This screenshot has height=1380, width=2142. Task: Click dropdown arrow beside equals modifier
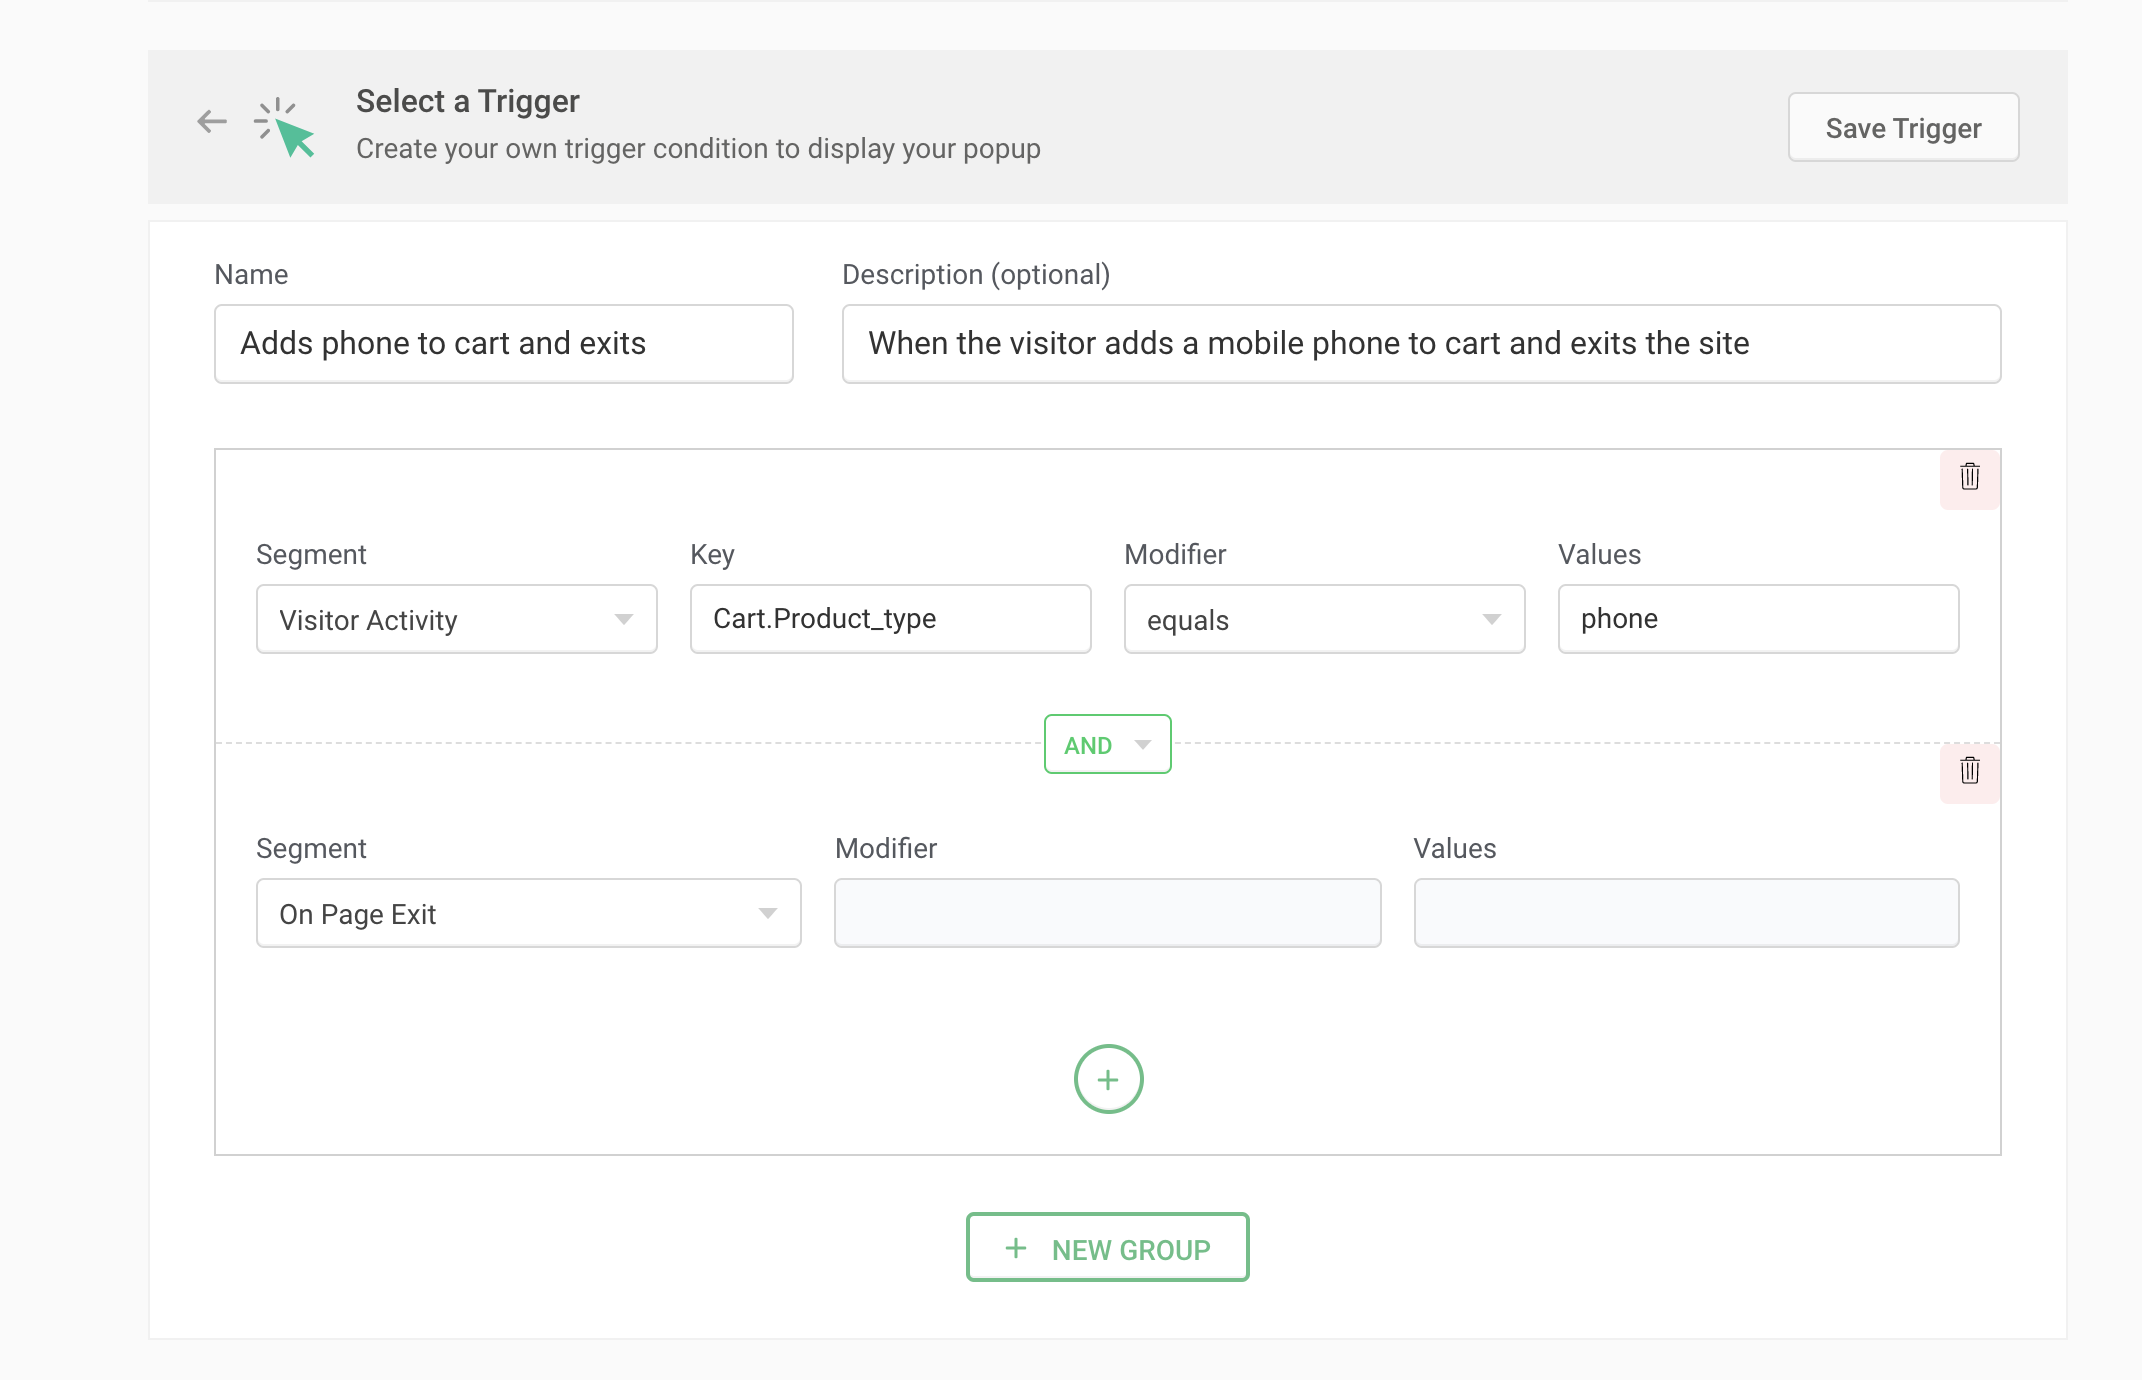pos(1491,620)
